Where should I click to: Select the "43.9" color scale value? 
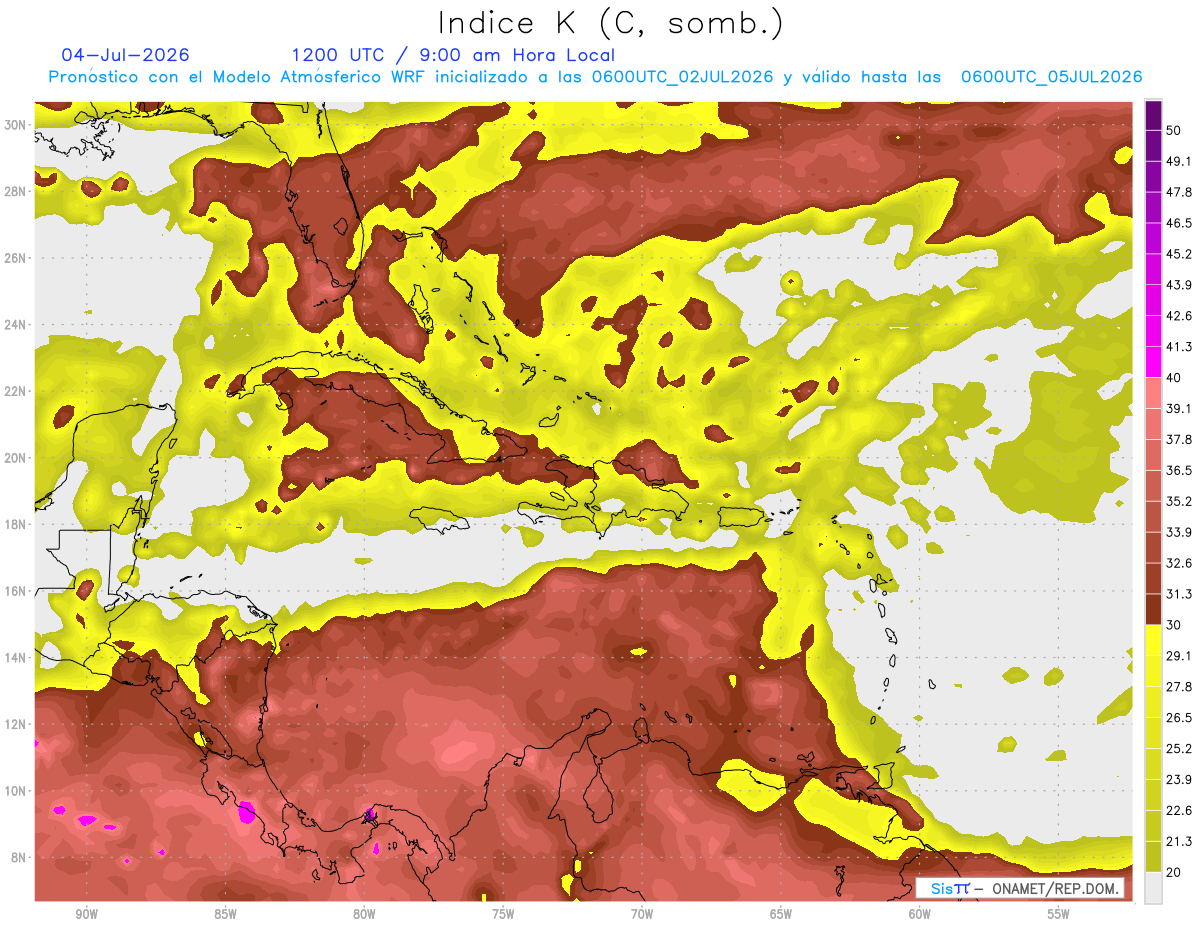[x=1178, y=285]
